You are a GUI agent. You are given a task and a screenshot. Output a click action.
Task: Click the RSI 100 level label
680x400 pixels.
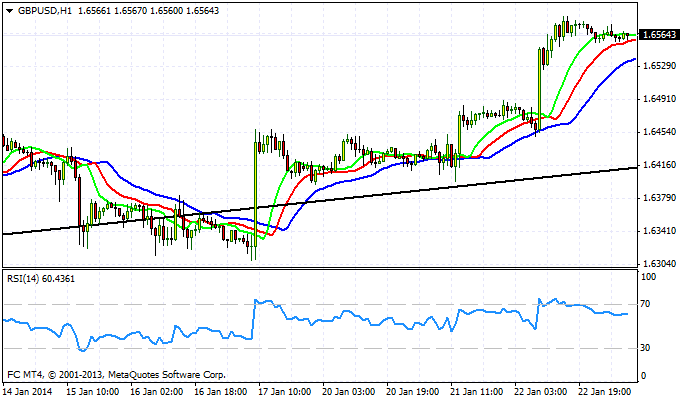coord(648,277)
